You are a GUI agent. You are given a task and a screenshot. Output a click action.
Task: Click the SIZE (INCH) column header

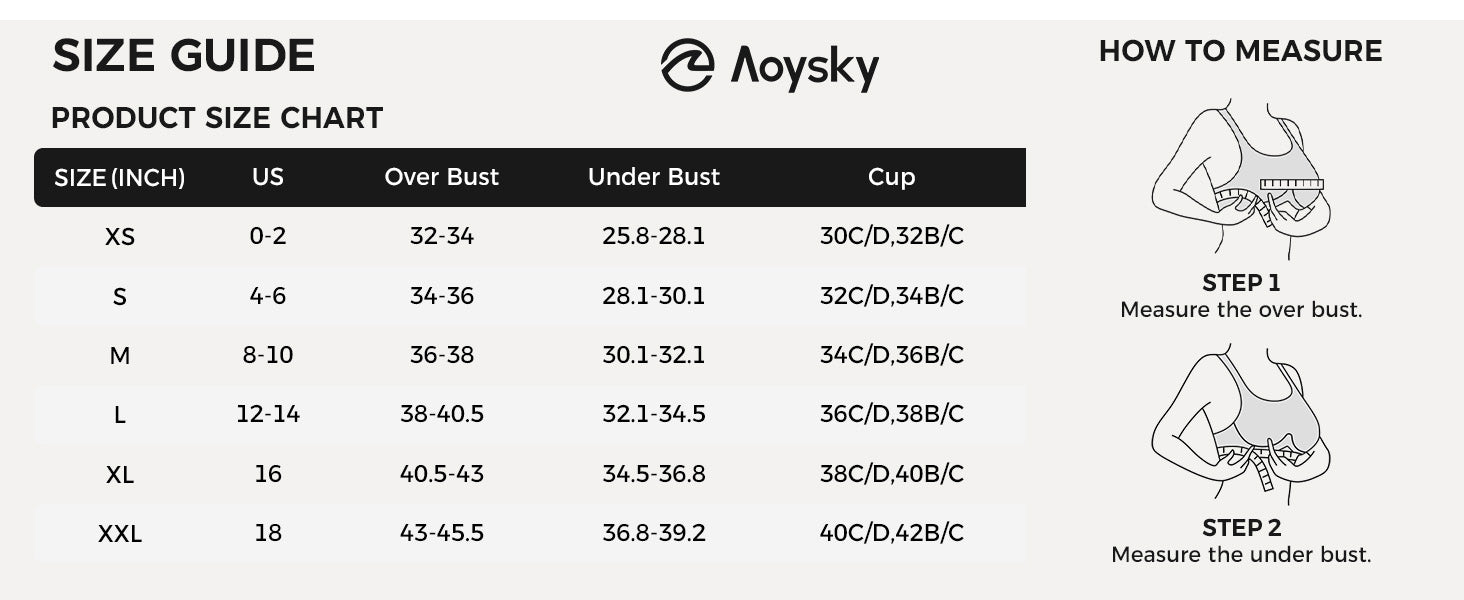pos(120,178)
